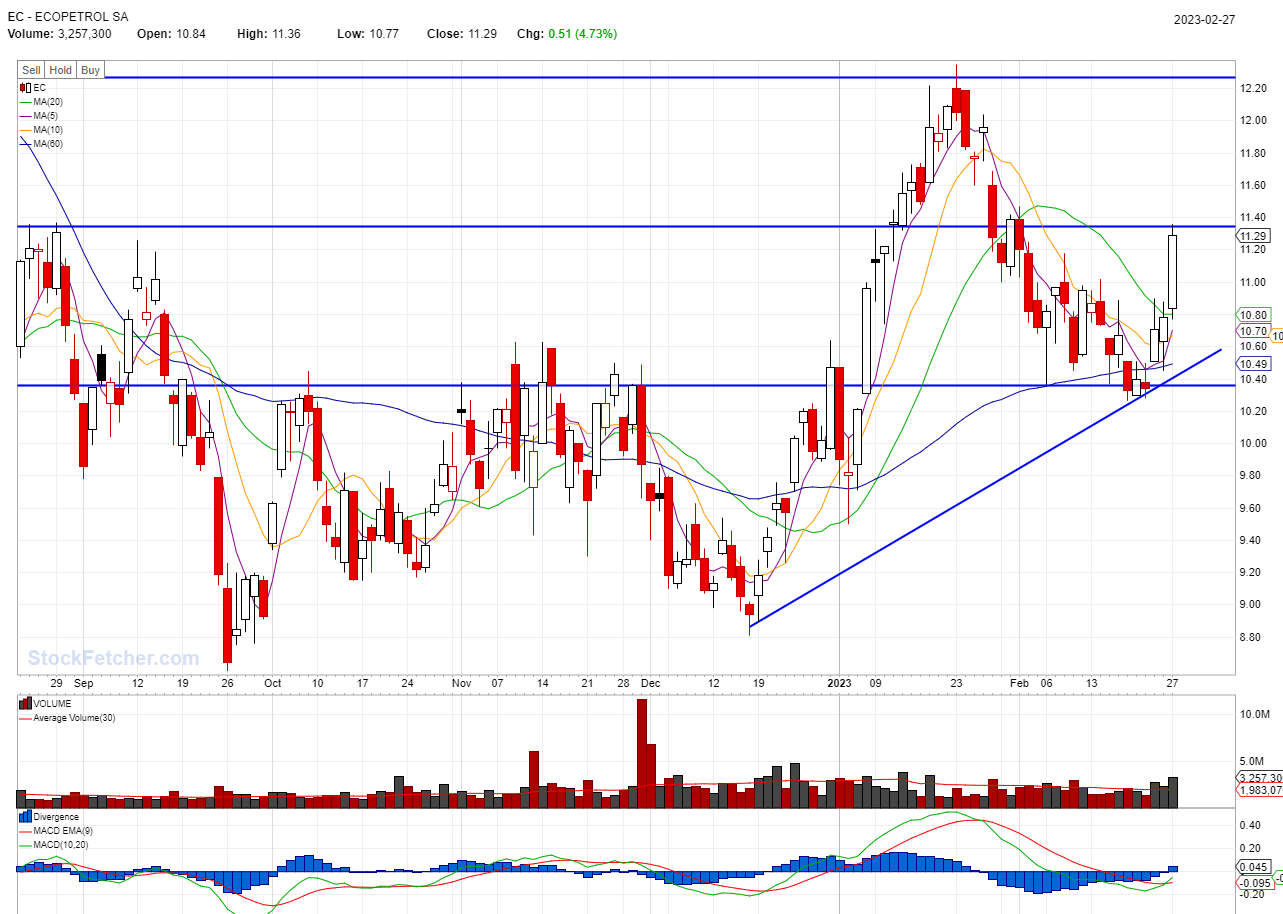Click the red MACD EMA(9) legend line
This screenshot has width=1283, height=914.
pos(26,831)
